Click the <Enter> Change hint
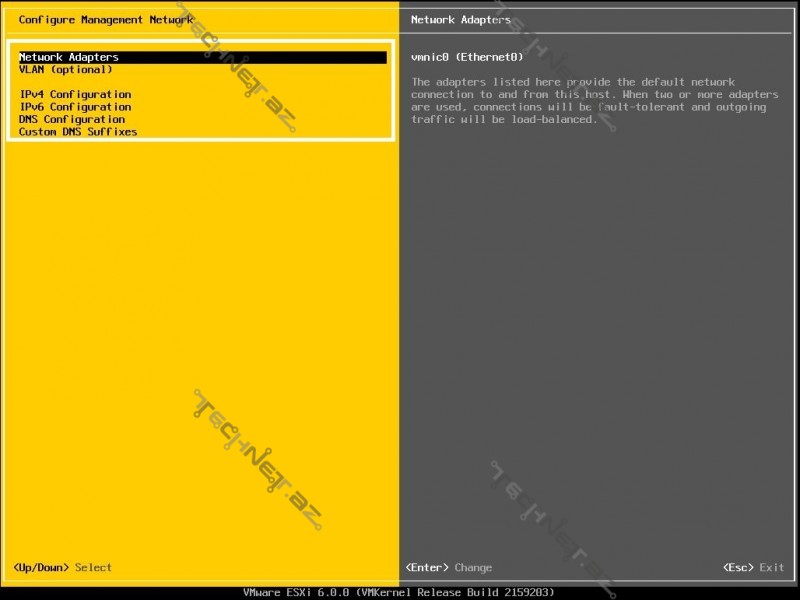 [449, 567]
